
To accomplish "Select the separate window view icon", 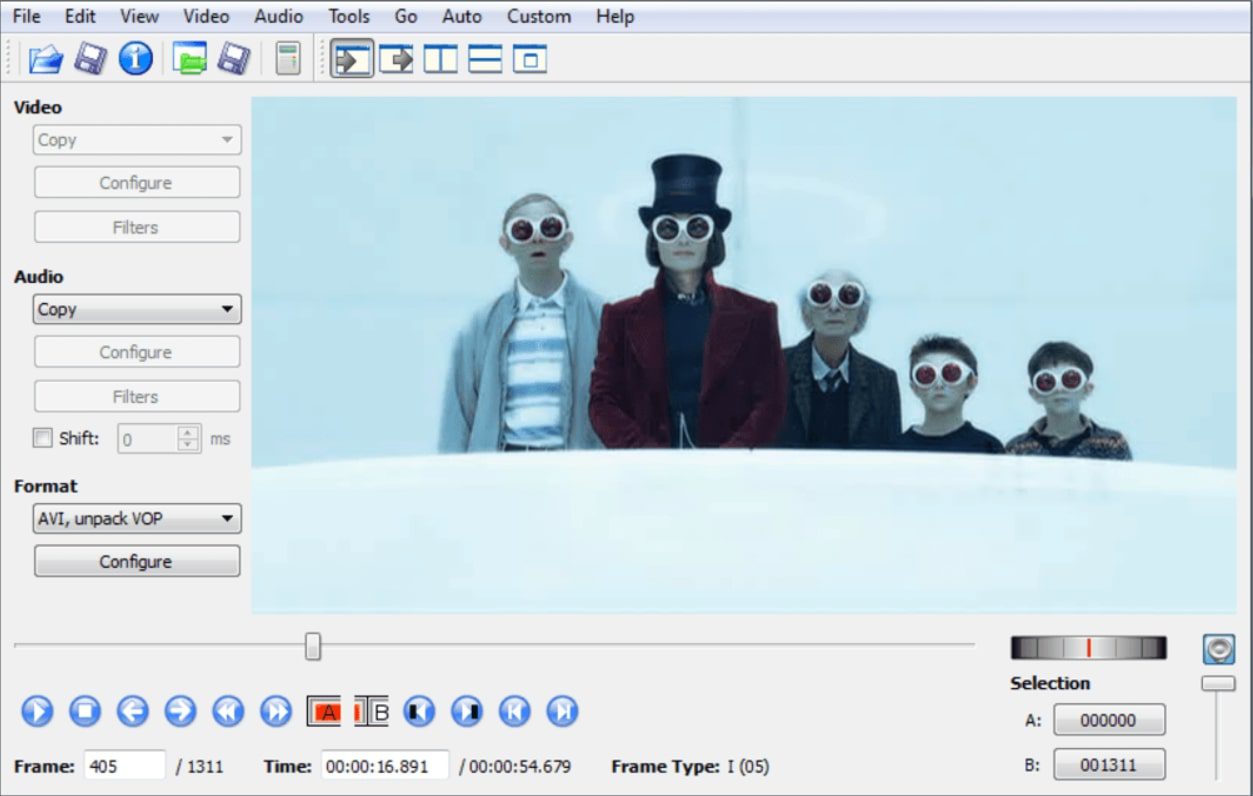I will pyautogui.click(x=530, y=59).
